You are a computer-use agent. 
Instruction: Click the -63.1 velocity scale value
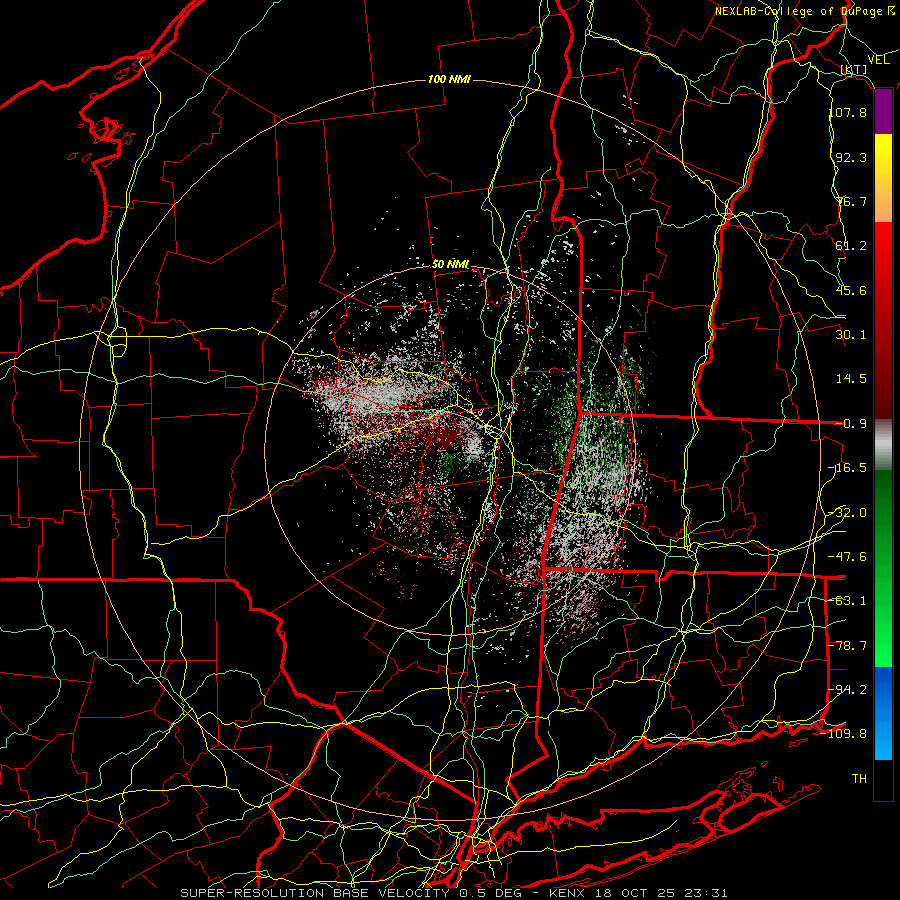point(848,601)
